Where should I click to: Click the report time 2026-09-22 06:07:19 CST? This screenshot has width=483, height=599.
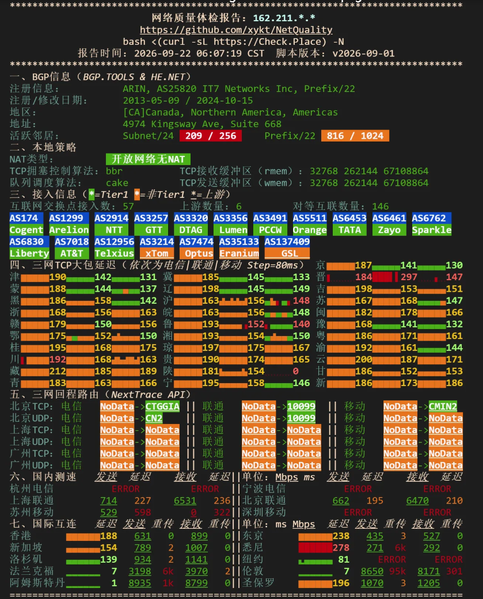click(199, 53)
